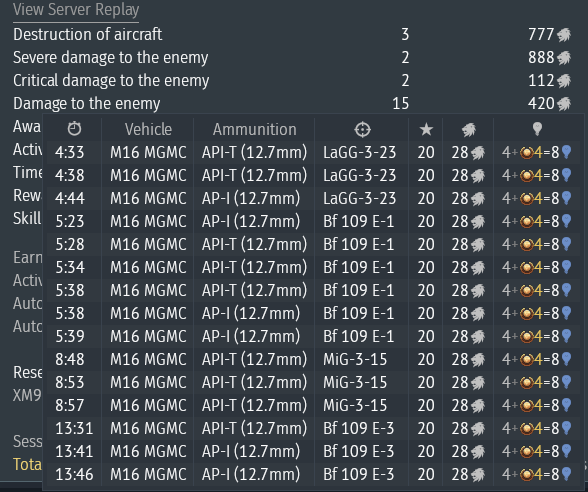Click the 8:48 MiG-3-15 hit entry
This screenshot has height=492, width=588.
314,359
